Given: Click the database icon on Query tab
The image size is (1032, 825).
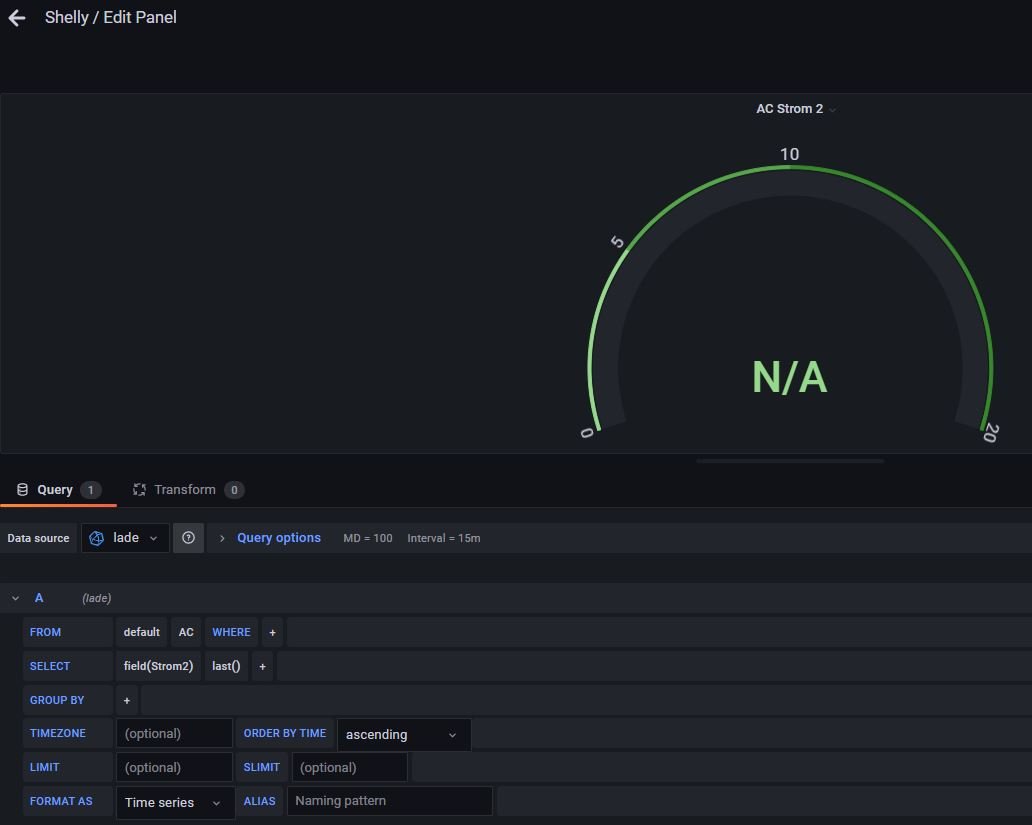Looking at the screenshot, I should [x=23, y=490].
